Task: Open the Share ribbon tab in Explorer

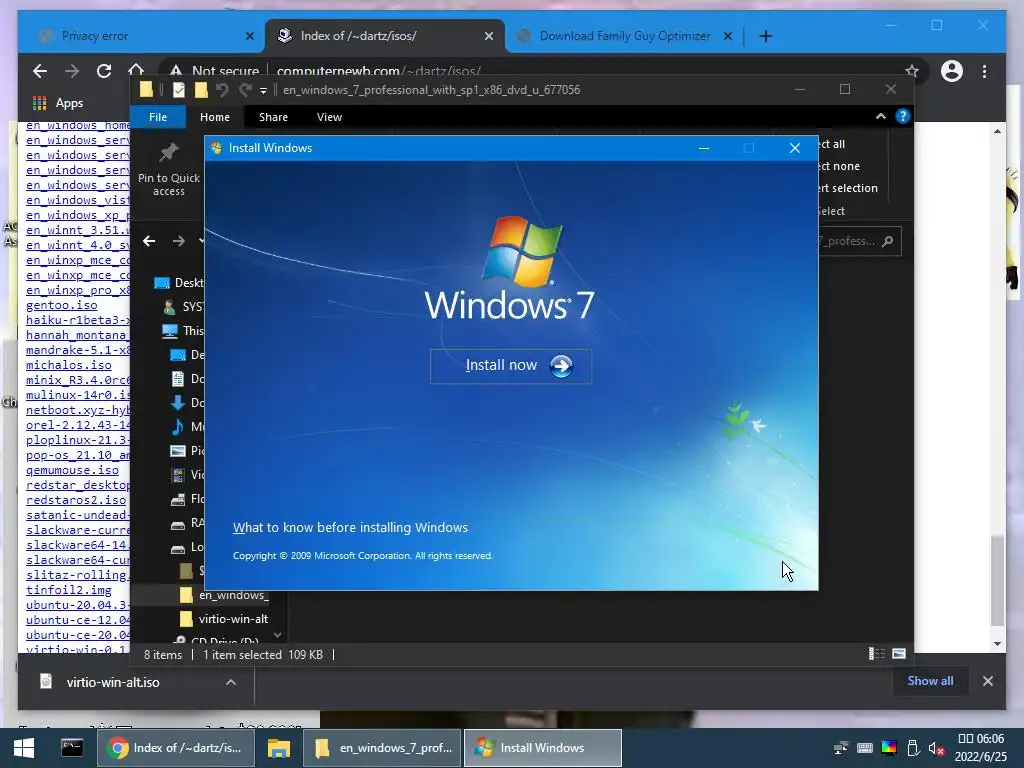Action: tap(273, 117)
